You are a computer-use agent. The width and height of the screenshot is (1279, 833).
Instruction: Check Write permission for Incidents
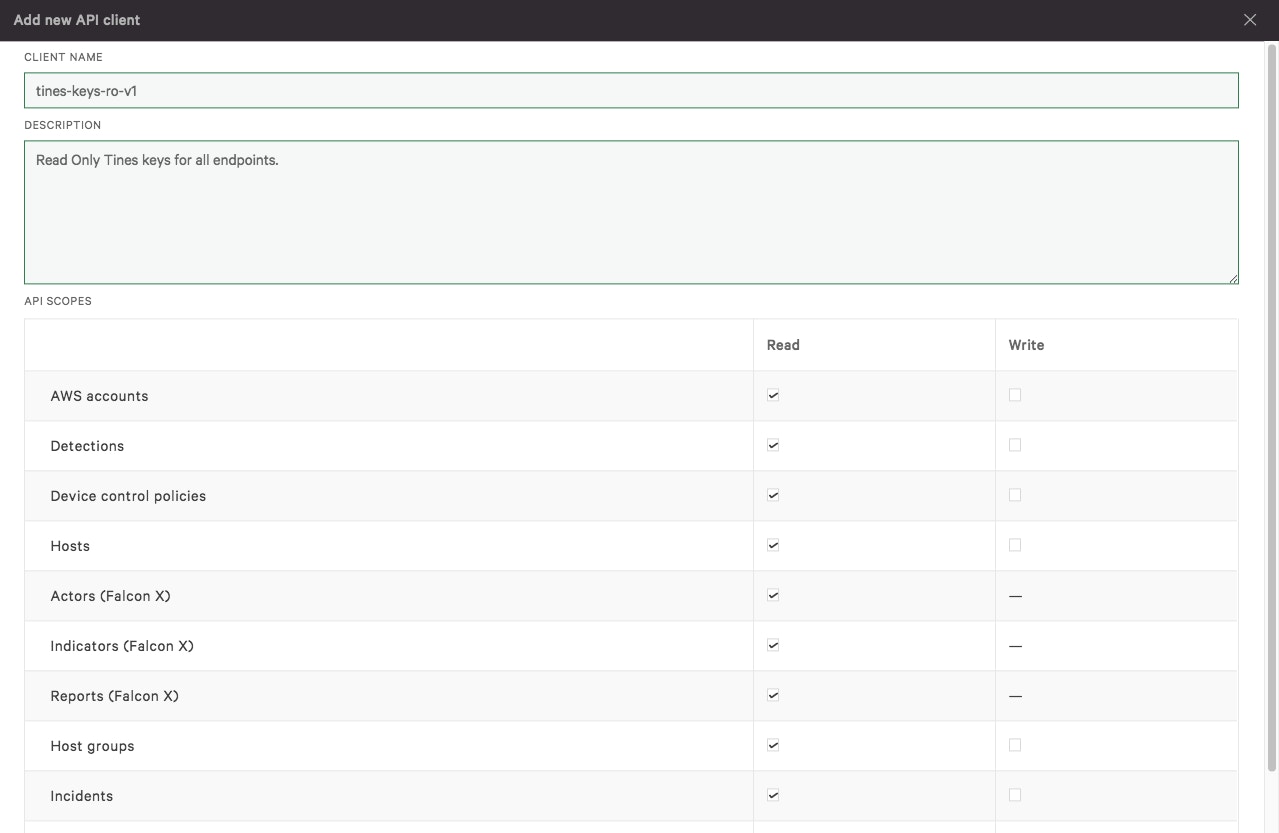(1015, 795)
